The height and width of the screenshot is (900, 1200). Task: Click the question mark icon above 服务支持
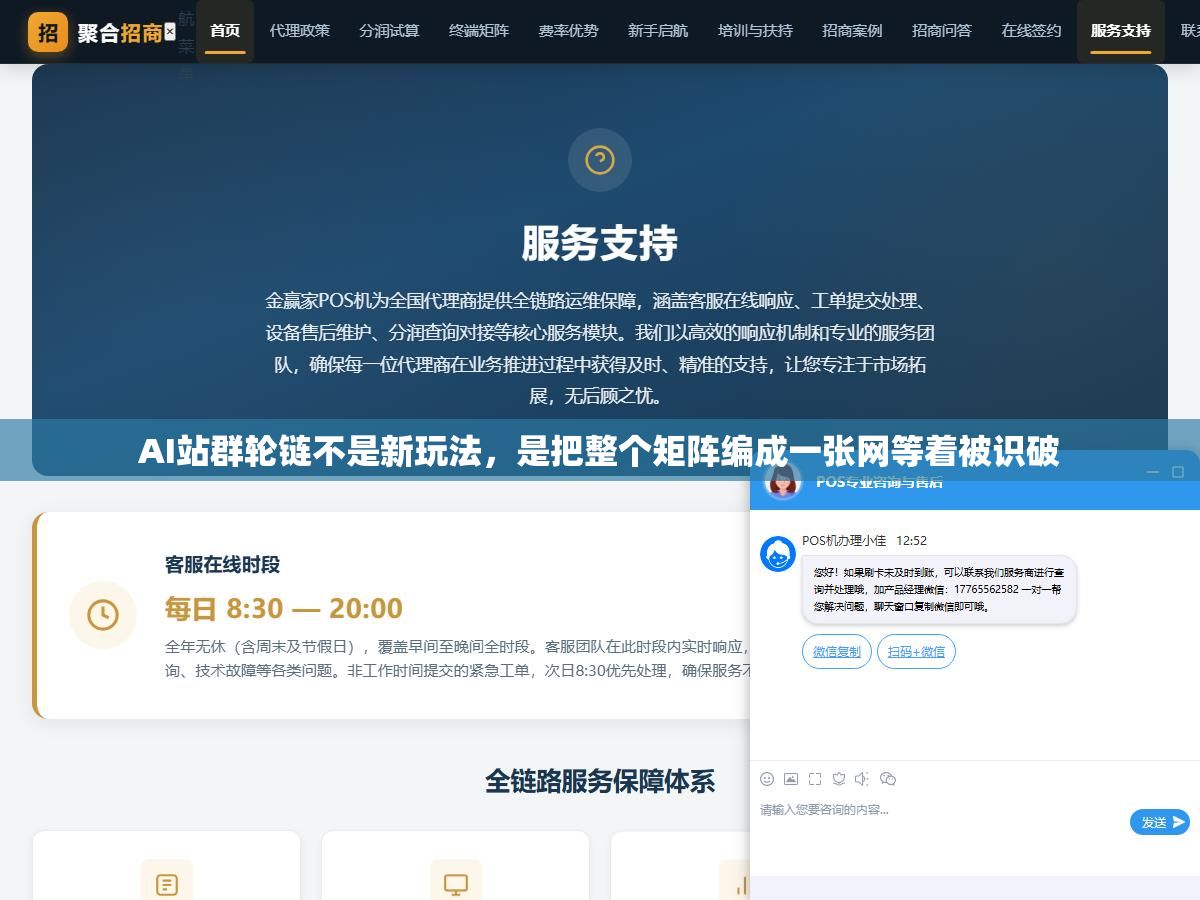tap(600, 160)
